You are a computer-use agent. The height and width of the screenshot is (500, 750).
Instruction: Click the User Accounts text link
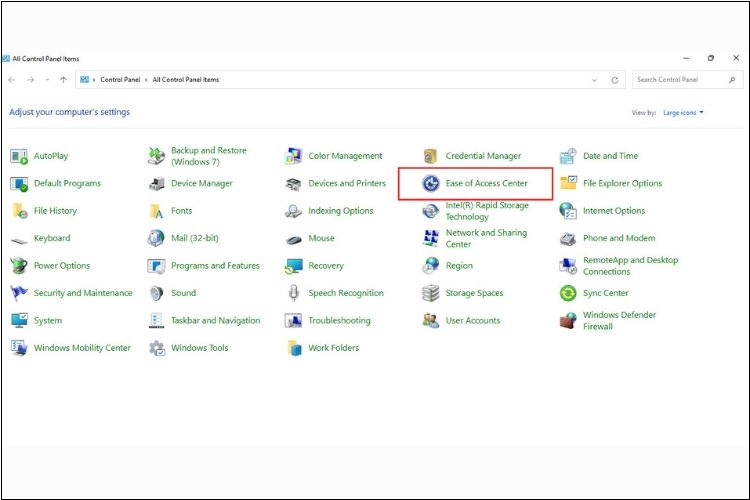473,321
